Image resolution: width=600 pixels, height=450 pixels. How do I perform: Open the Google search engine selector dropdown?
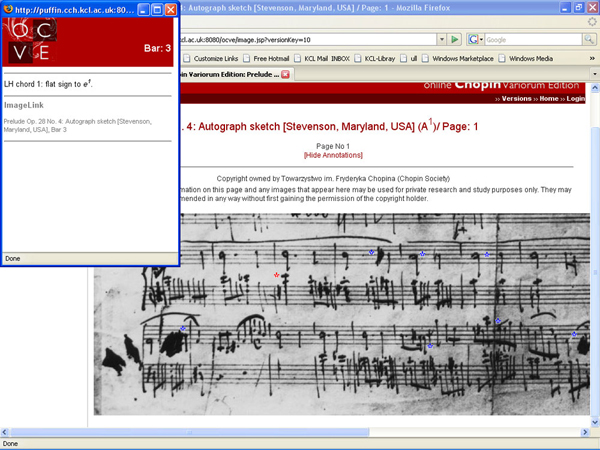476,39
